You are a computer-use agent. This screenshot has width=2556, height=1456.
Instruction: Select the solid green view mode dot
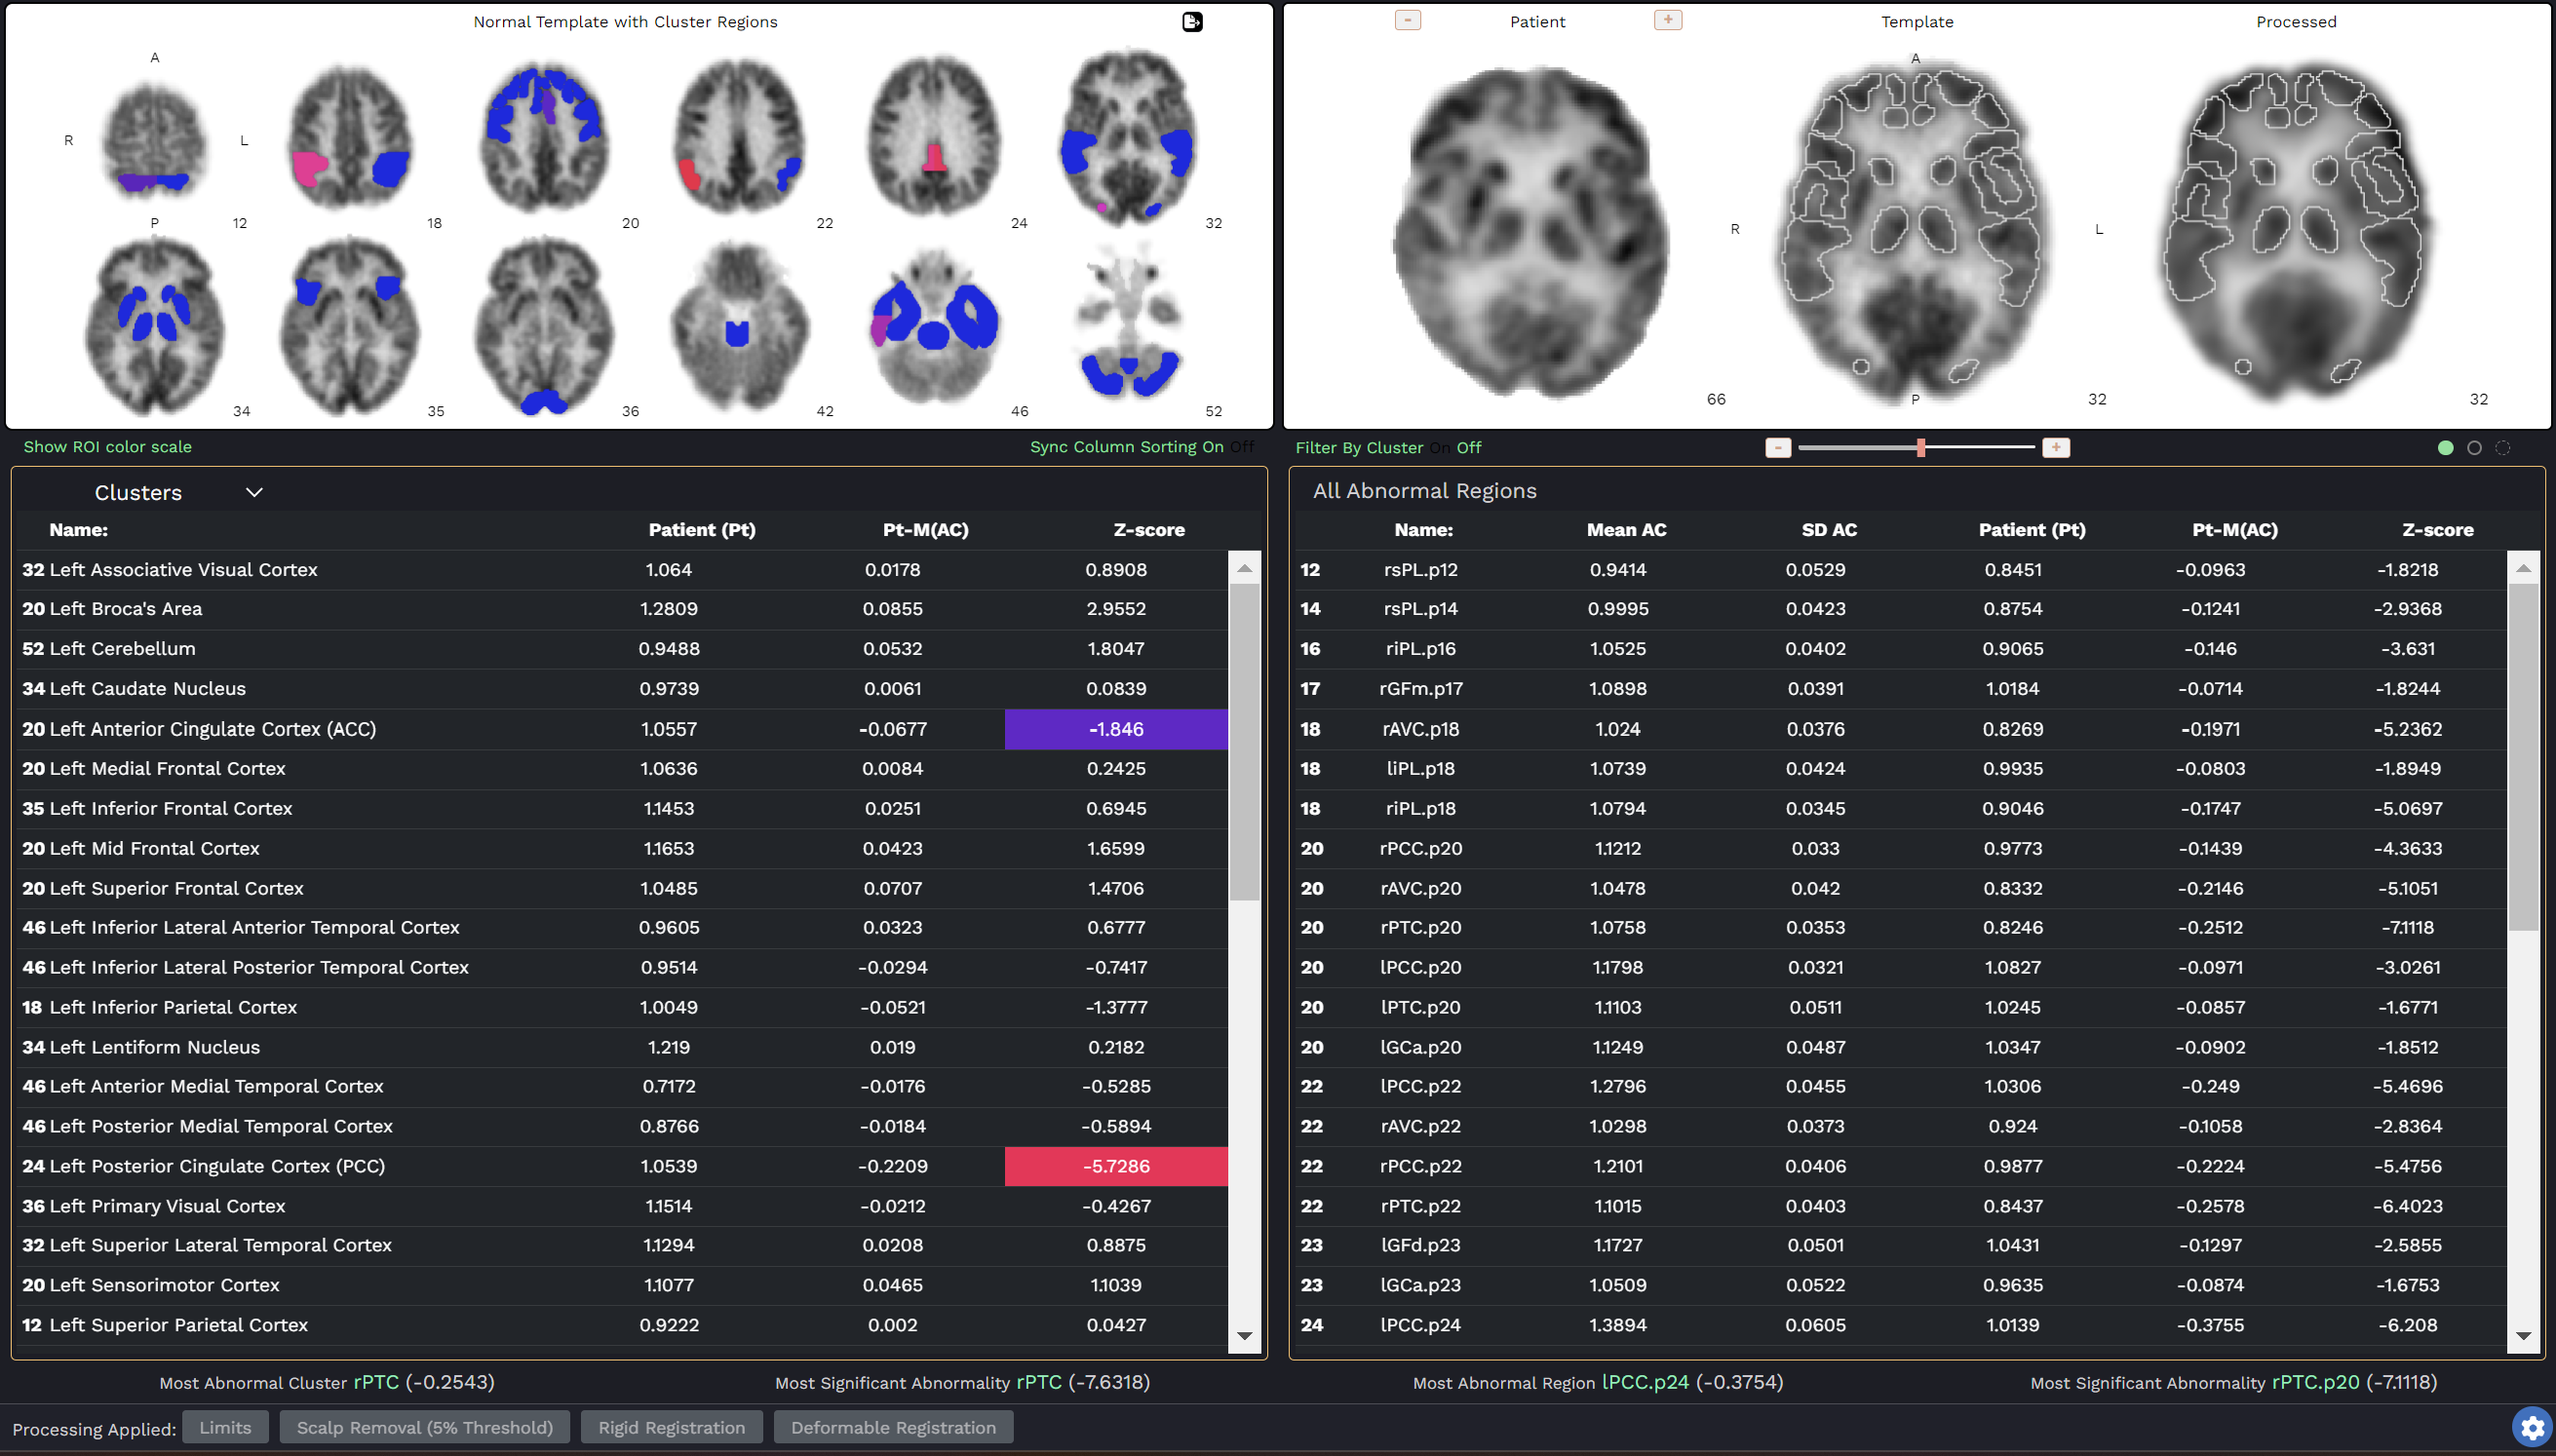coord(2446,448)
